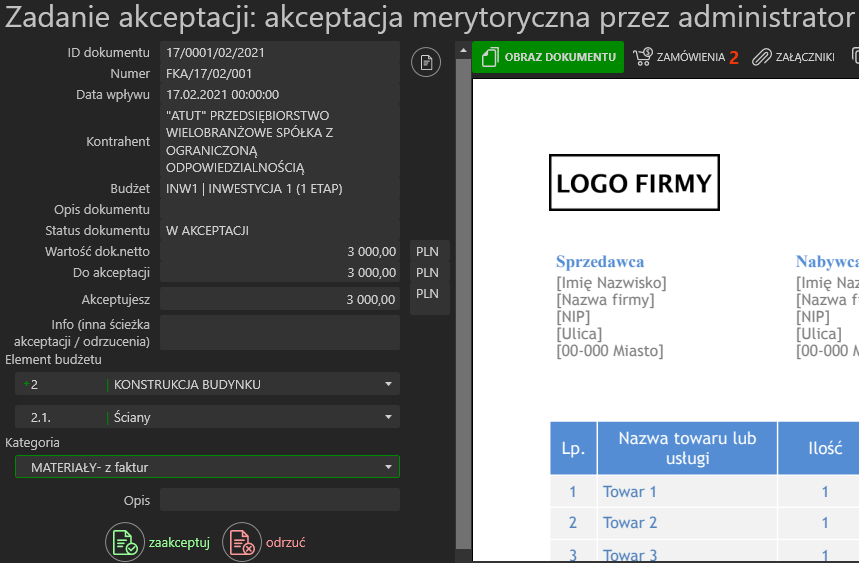The height and width of the screenshot is (563, 859).
Task: Click the Kontrahent name "ATUT" PRZEDSIĘBIORSTWO
Action: 248,116
